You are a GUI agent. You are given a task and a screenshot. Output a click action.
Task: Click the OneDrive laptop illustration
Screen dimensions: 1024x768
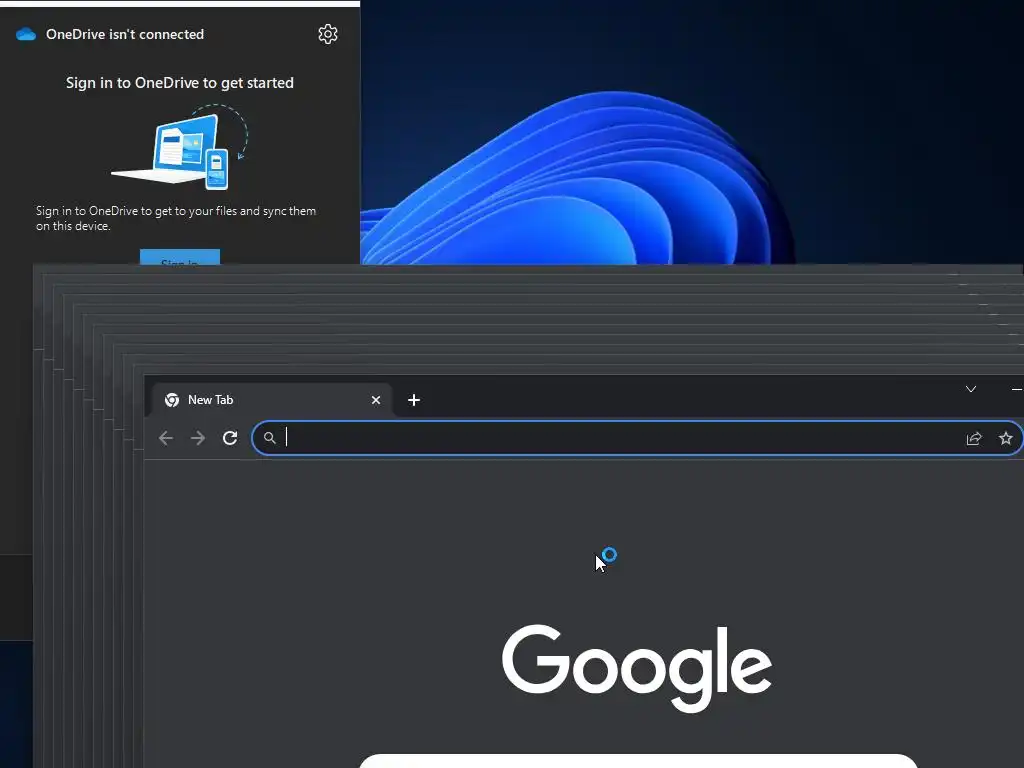[180, 148]
